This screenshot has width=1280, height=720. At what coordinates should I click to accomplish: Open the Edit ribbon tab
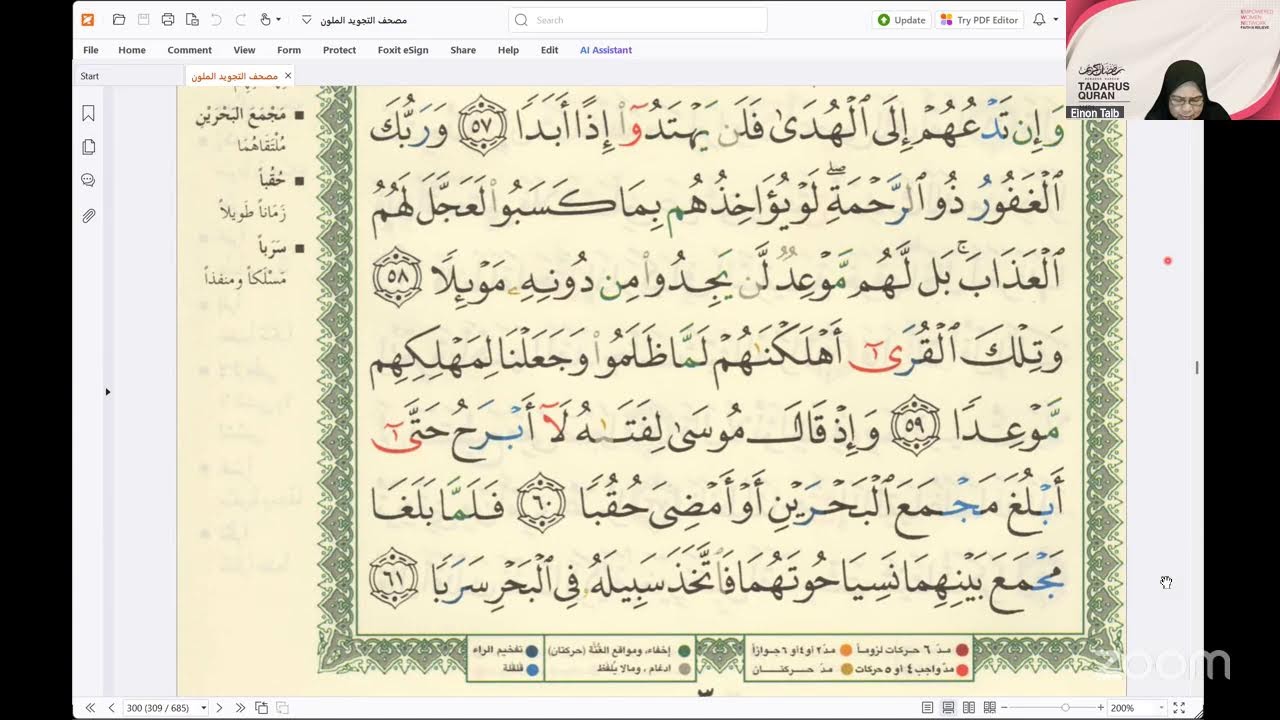coord(549,50)
